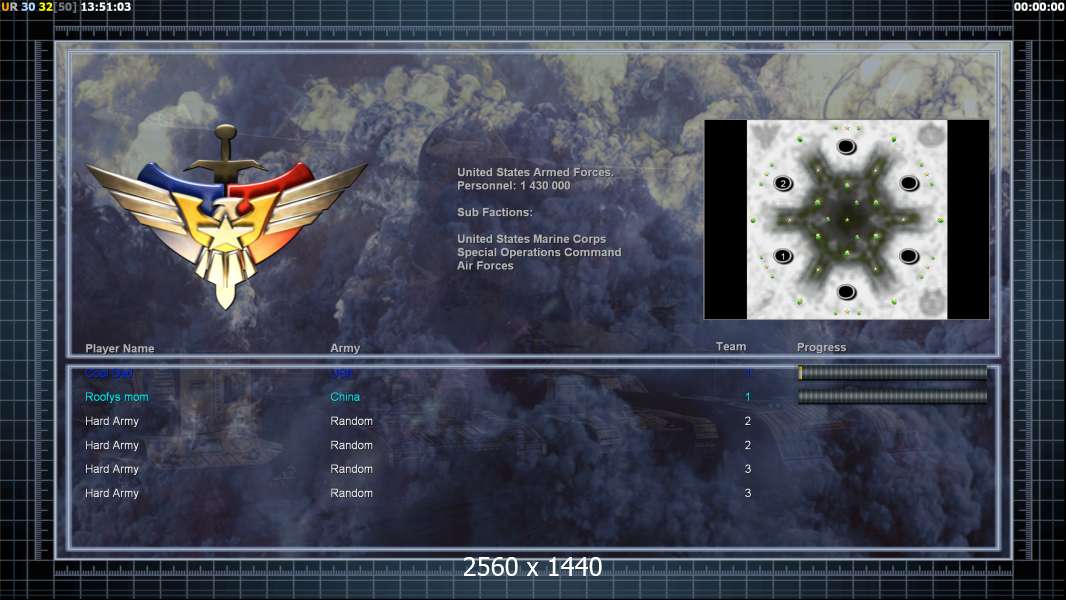Viewport: 1066px width, 600px height.
Task: Click the map preview thumbnail center
Action: pos(846,219)
